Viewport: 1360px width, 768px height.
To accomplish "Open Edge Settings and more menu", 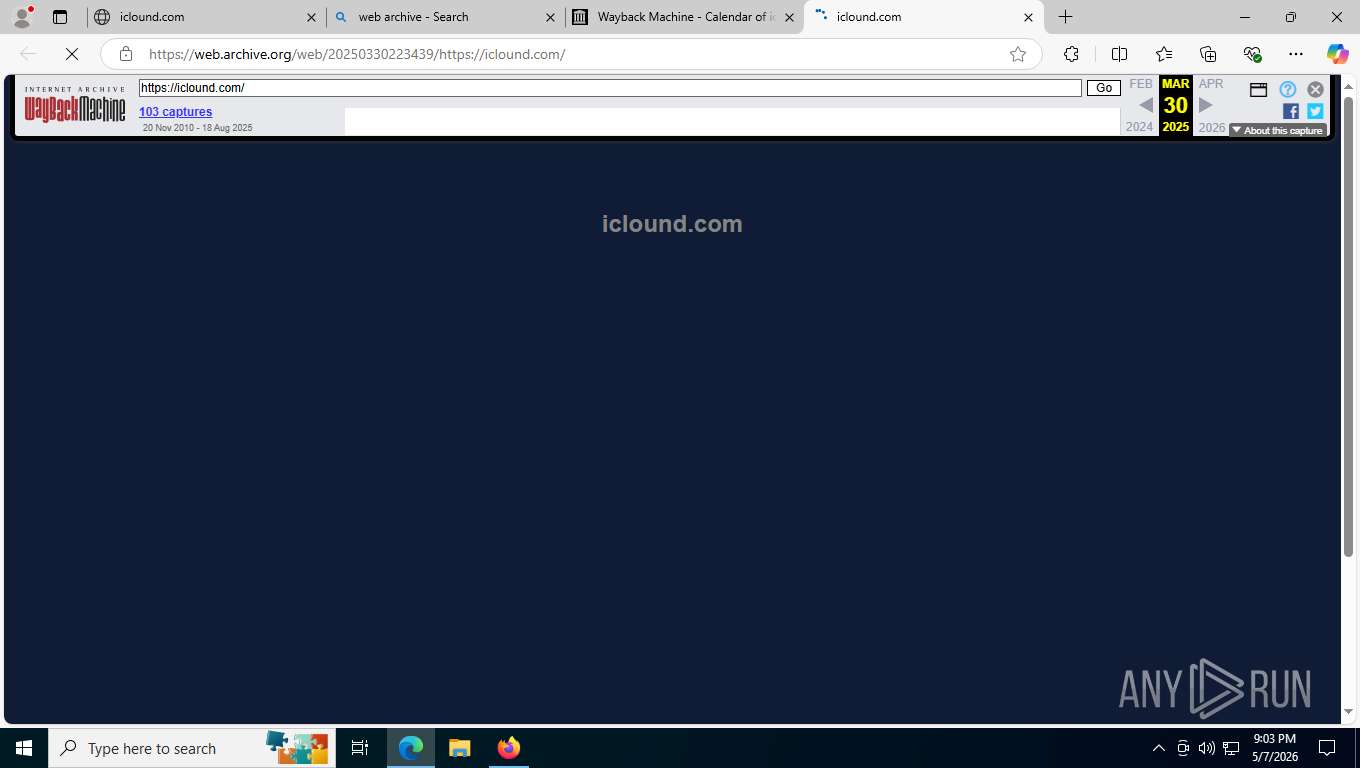I will (x=1296, y=54).
